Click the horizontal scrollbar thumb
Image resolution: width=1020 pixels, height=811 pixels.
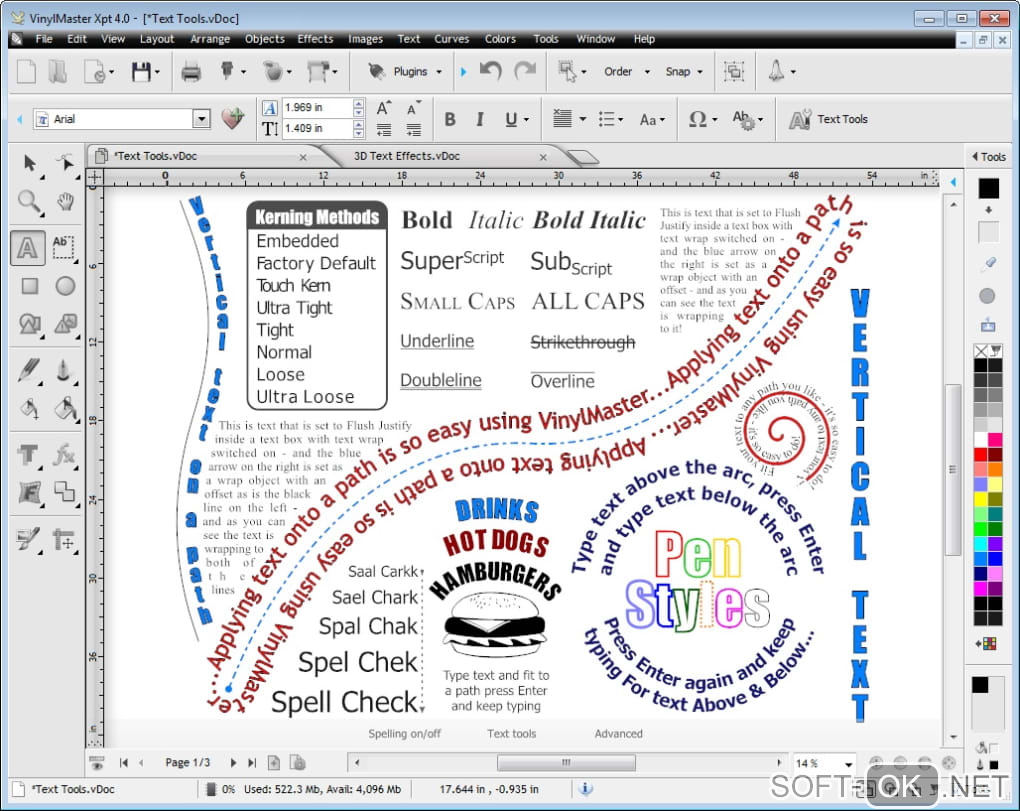coord(566,762)
